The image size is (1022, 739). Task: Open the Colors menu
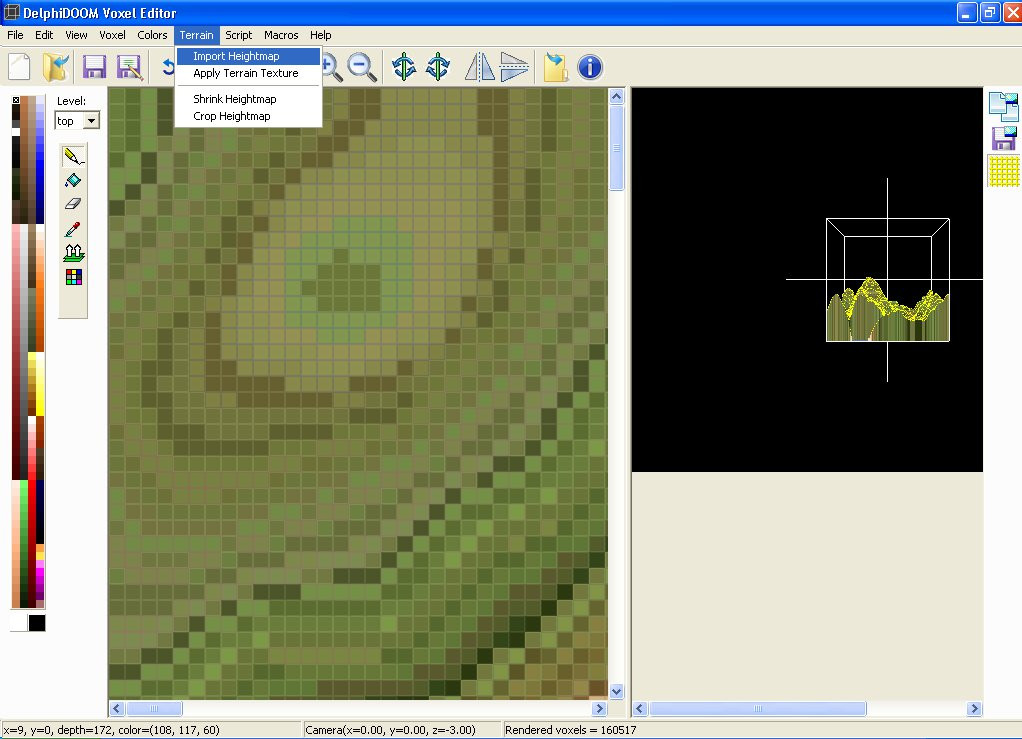pyautogui.click(x=152, y=35)
